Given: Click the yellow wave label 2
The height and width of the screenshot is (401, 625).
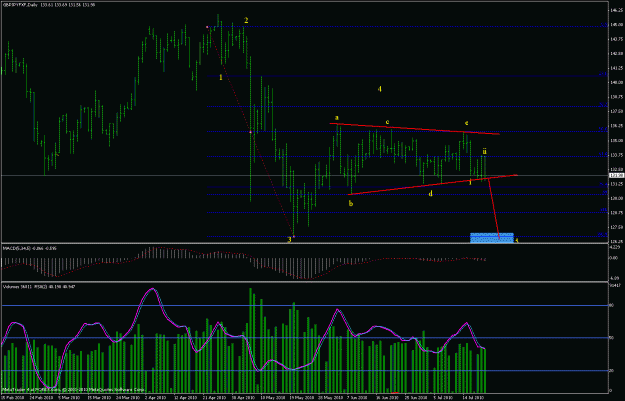Looking at the screenshot, I should (246, 20).
